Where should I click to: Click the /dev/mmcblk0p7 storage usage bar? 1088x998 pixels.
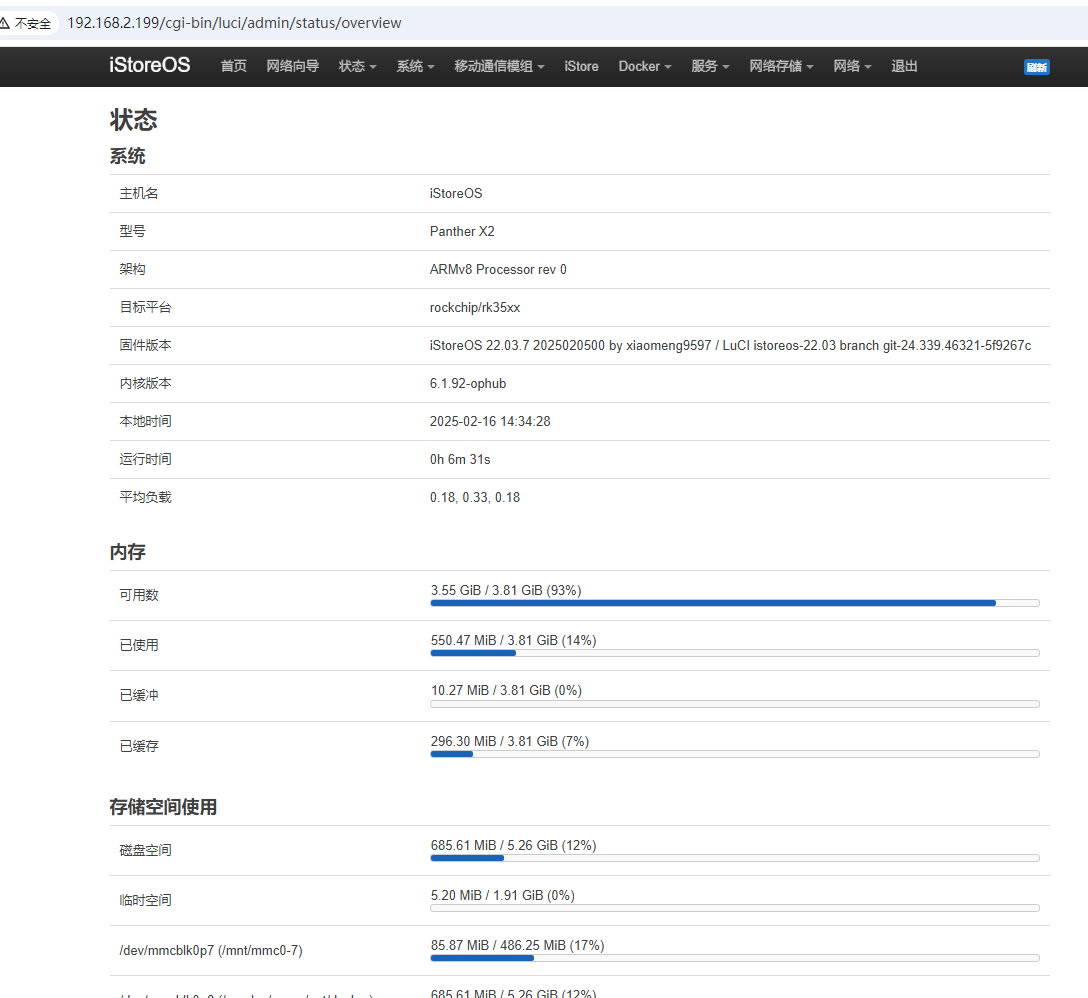[x=734, y=958]
